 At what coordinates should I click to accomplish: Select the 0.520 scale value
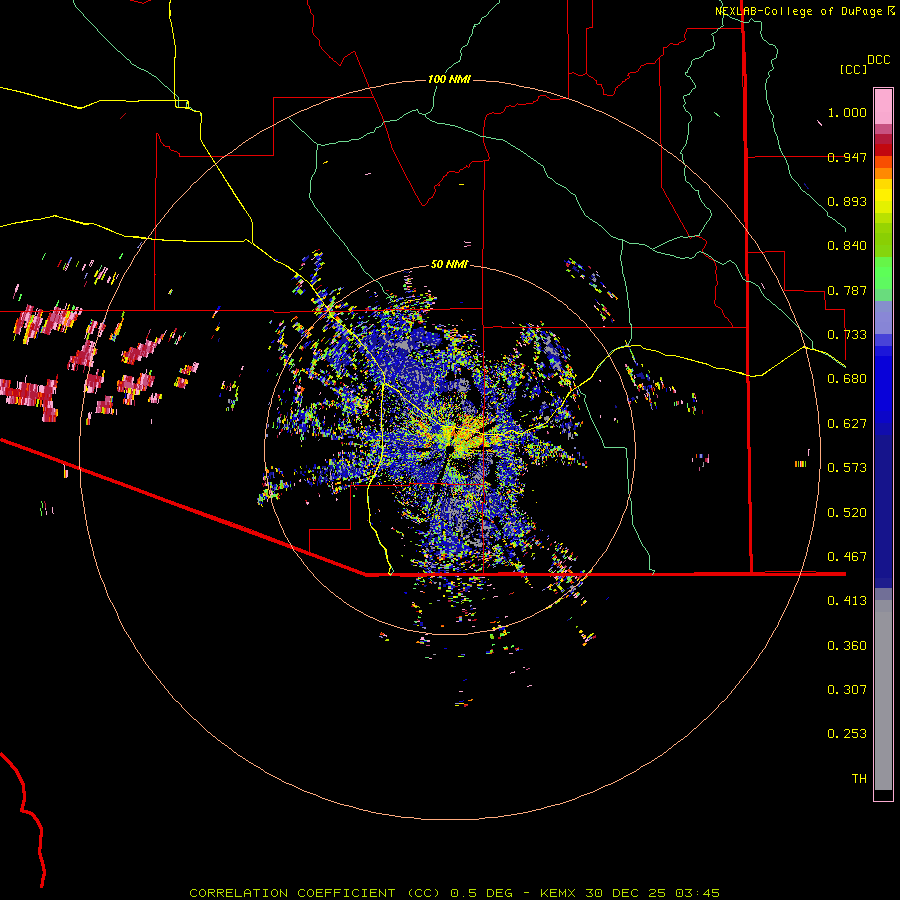[847, 513]
